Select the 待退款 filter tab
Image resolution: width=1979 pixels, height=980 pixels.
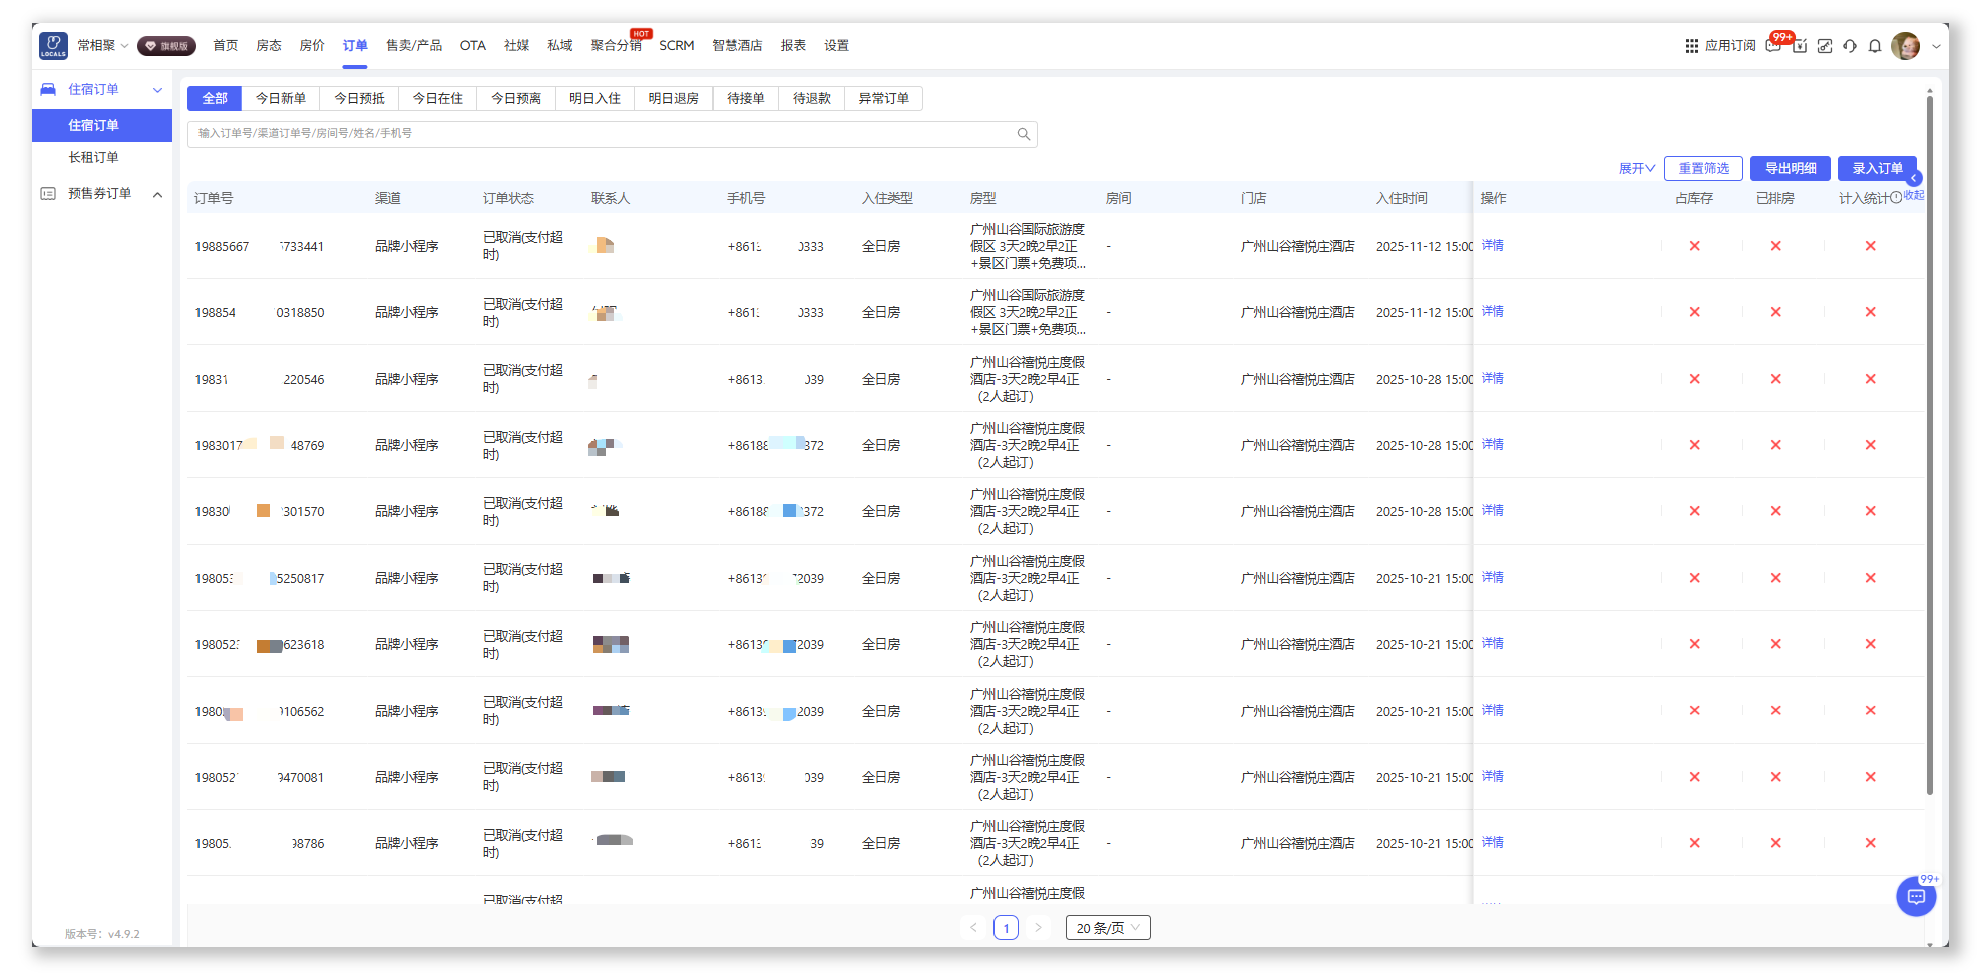(x=811, y=98)
